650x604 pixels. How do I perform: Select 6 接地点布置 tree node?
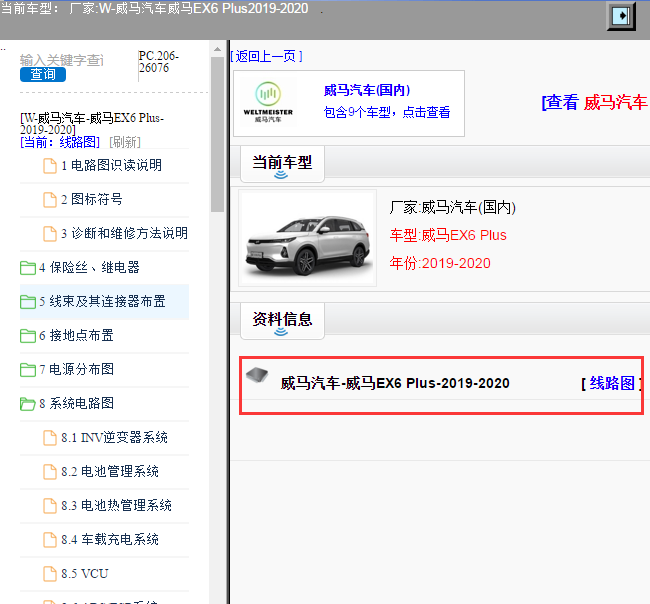coord(76,336)
